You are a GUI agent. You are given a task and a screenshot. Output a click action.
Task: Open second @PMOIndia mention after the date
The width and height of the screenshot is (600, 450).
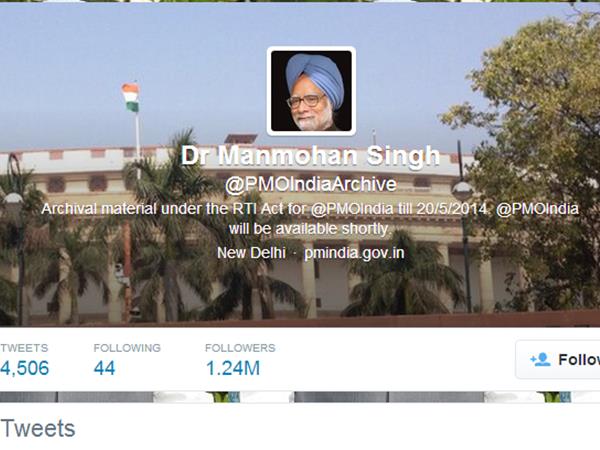coord(537,209)
